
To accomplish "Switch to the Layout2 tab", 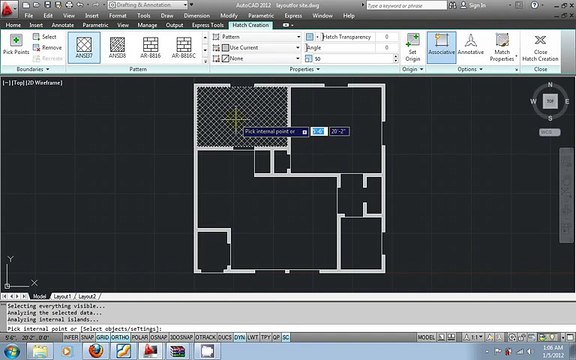I will 87,296.
